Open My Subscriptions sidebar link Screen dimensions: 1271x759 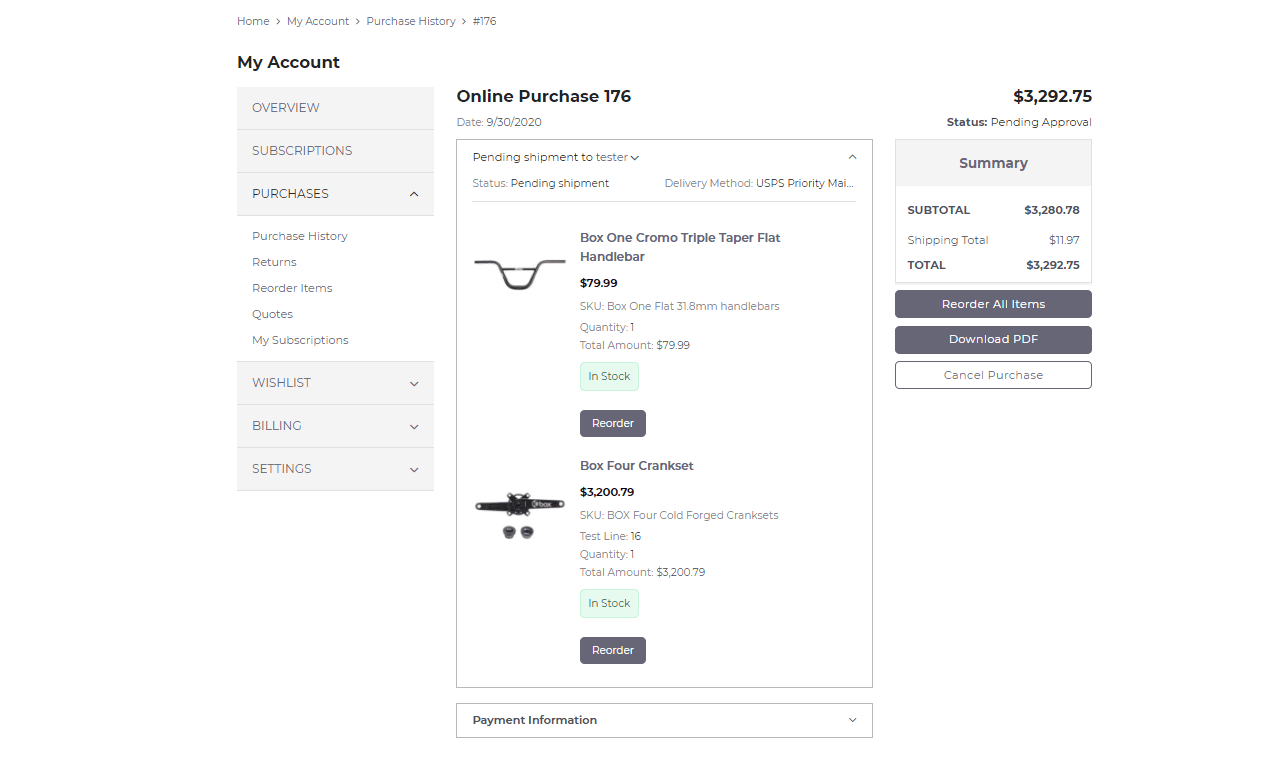[x=300, y=340]
